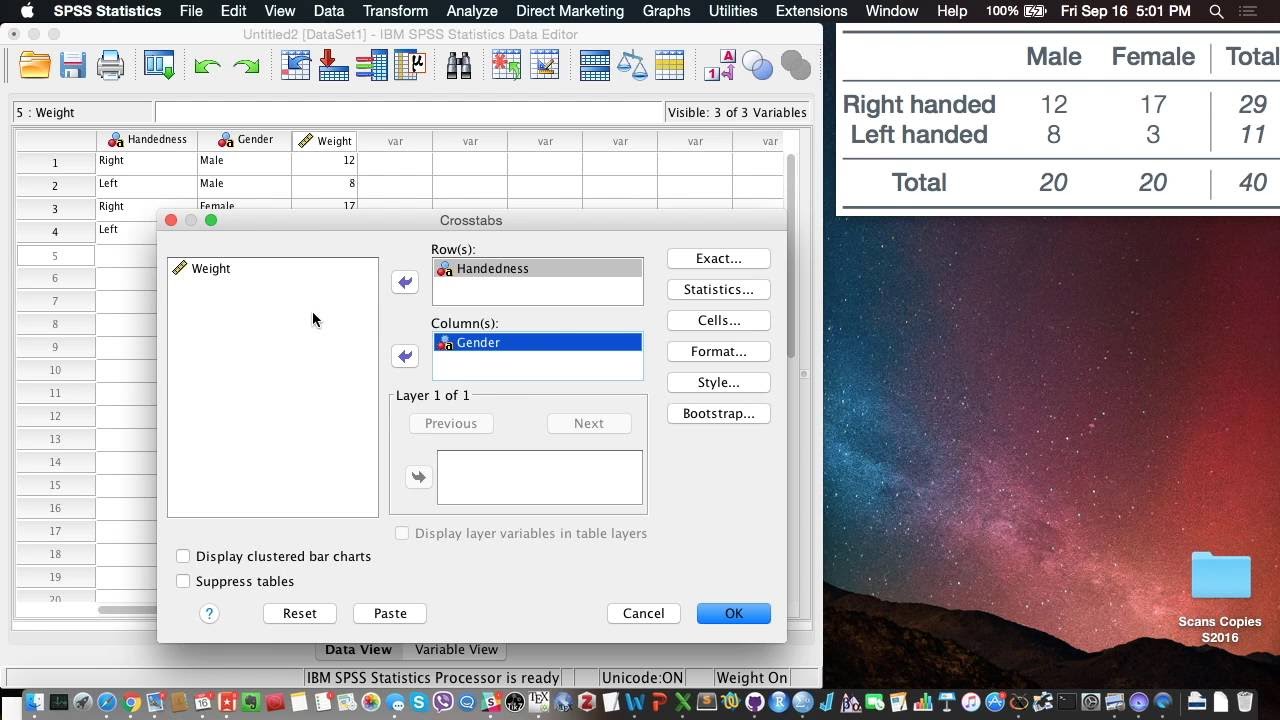Click the Go to case toolbar icon
1280x720 pixels.
click(x=296, y=66)
